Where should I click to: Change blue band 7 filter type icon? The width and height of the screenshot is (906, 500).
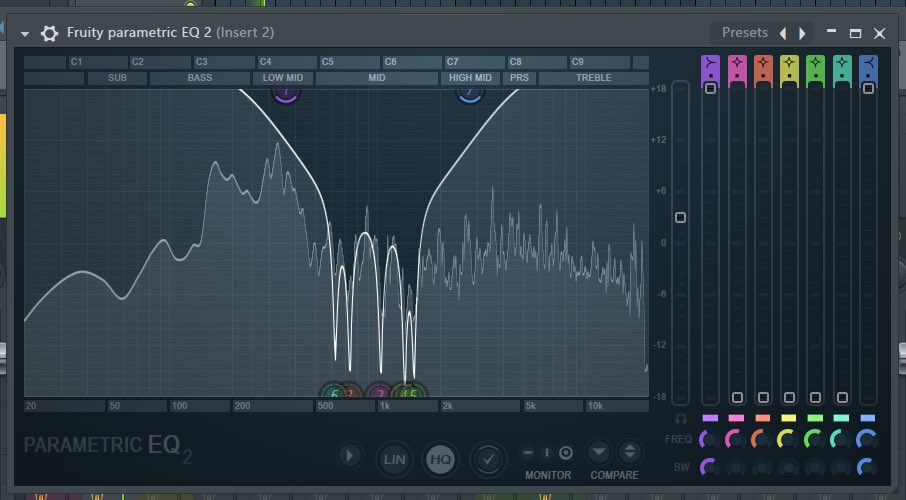(x=868, y=63)
